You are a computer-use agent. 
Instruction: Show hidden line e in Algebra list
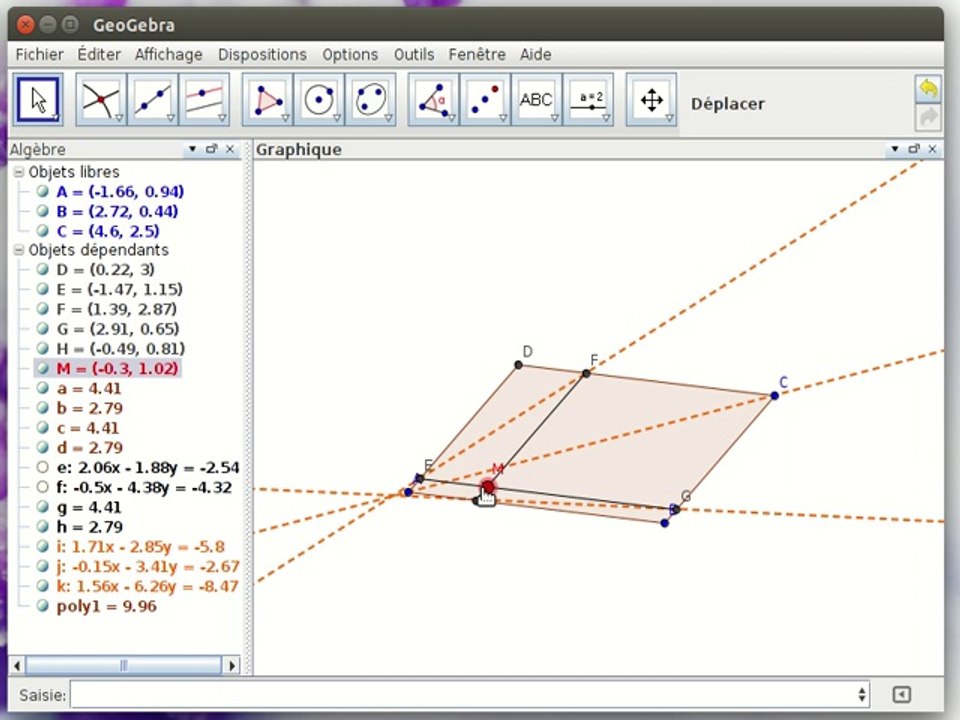42,468
